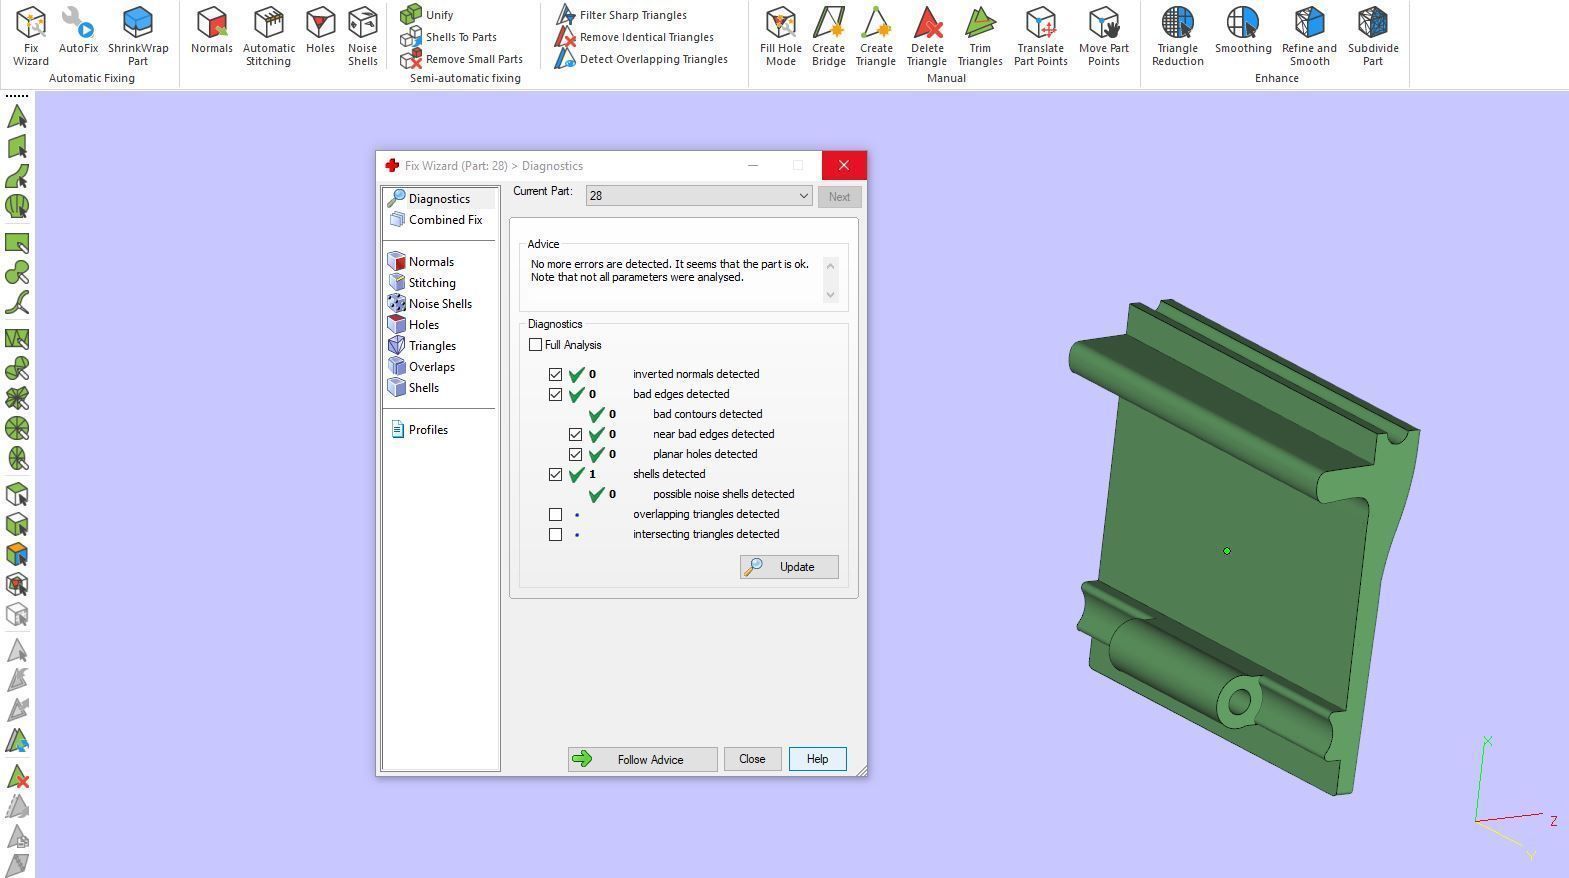Click Advice text scroll up arrow
Viewport: 1569px width, 878px height.
[x=830, y=265]
